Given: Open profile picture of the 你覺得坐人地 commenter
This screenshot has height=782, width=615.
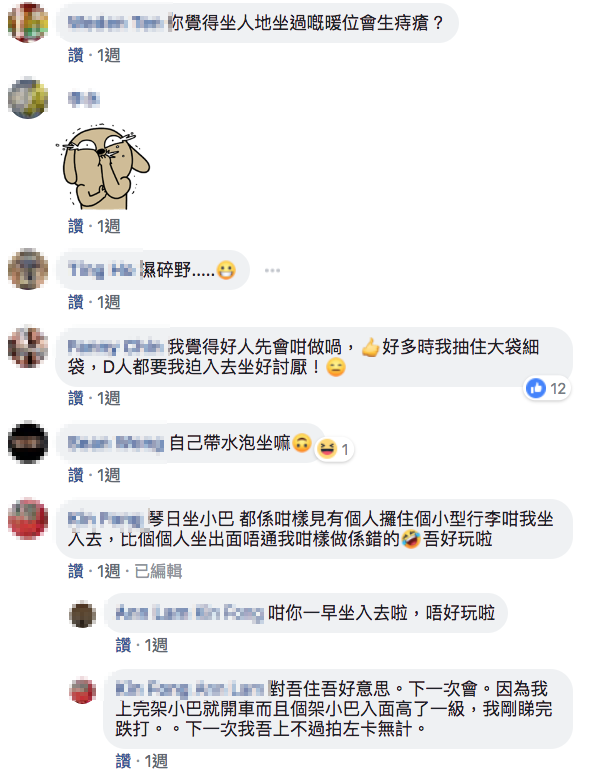Looking at the screenshot, I should click(28, 22).
